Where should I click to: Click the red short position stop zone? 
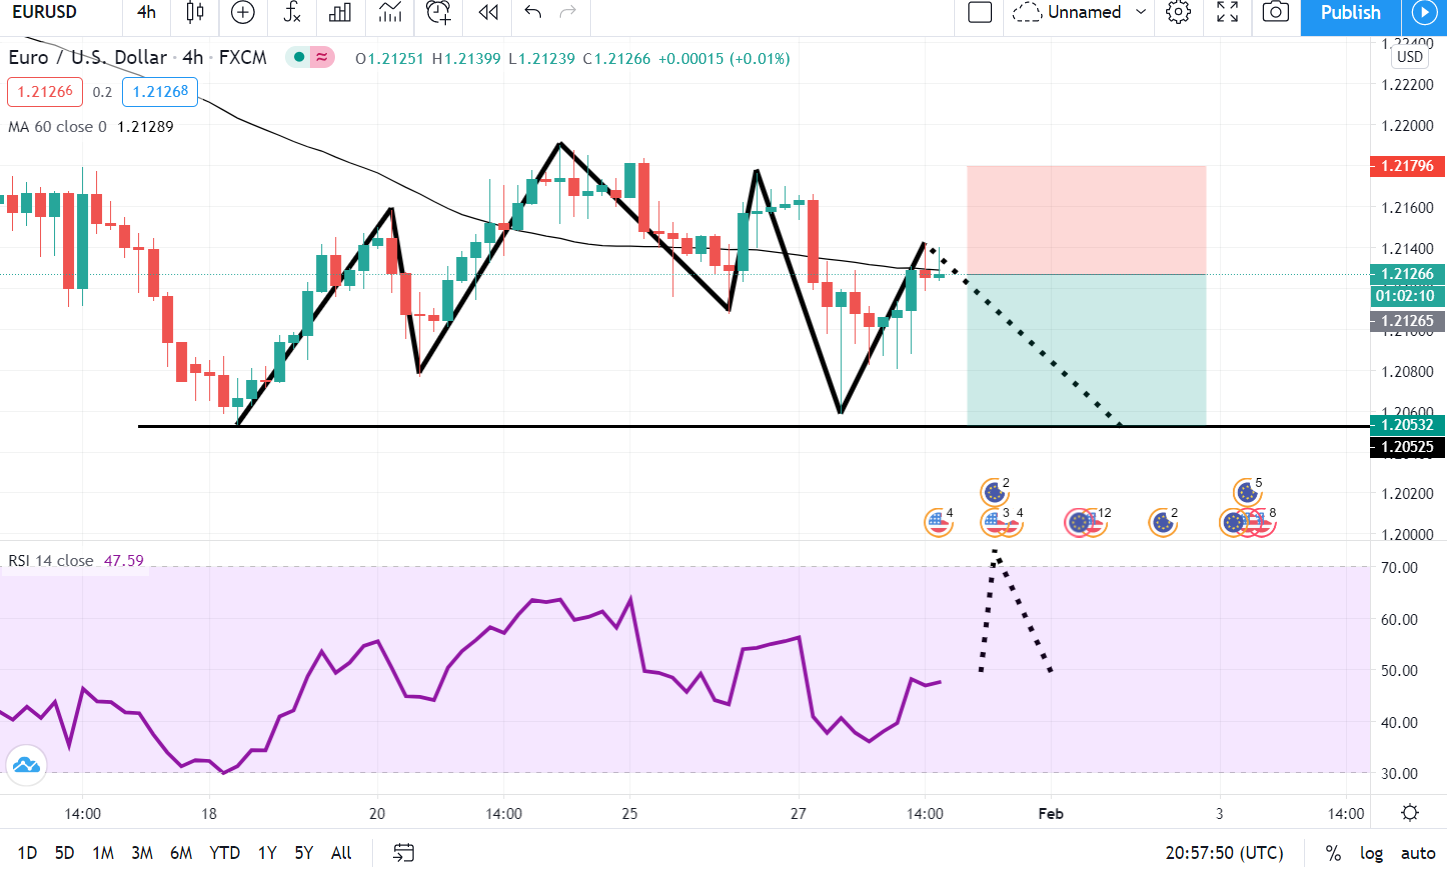(1086, 219)
